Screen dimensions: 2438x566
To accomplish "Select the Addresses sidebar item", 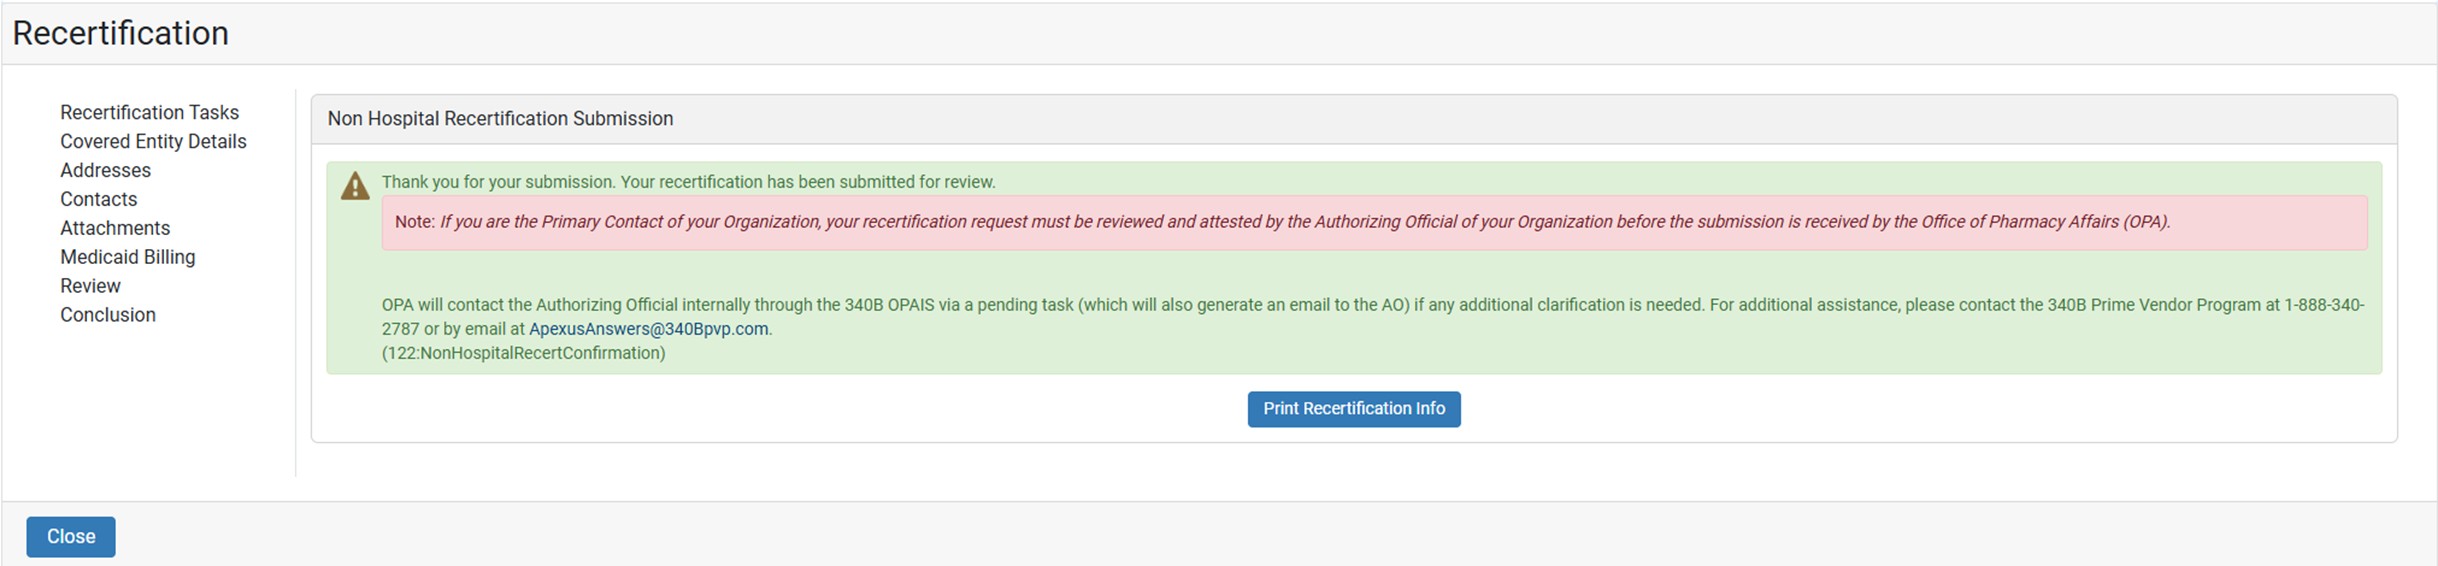I will [105, 170].
